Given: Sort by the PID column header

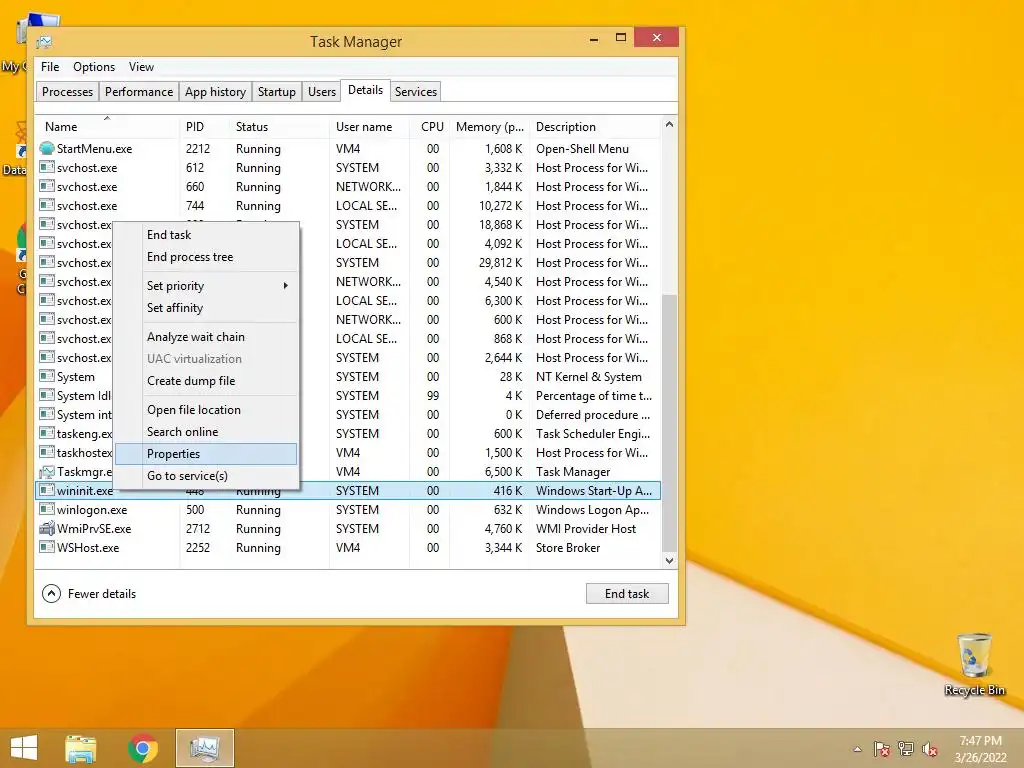Looking at the screenshot, I should (x=204, y=127).
